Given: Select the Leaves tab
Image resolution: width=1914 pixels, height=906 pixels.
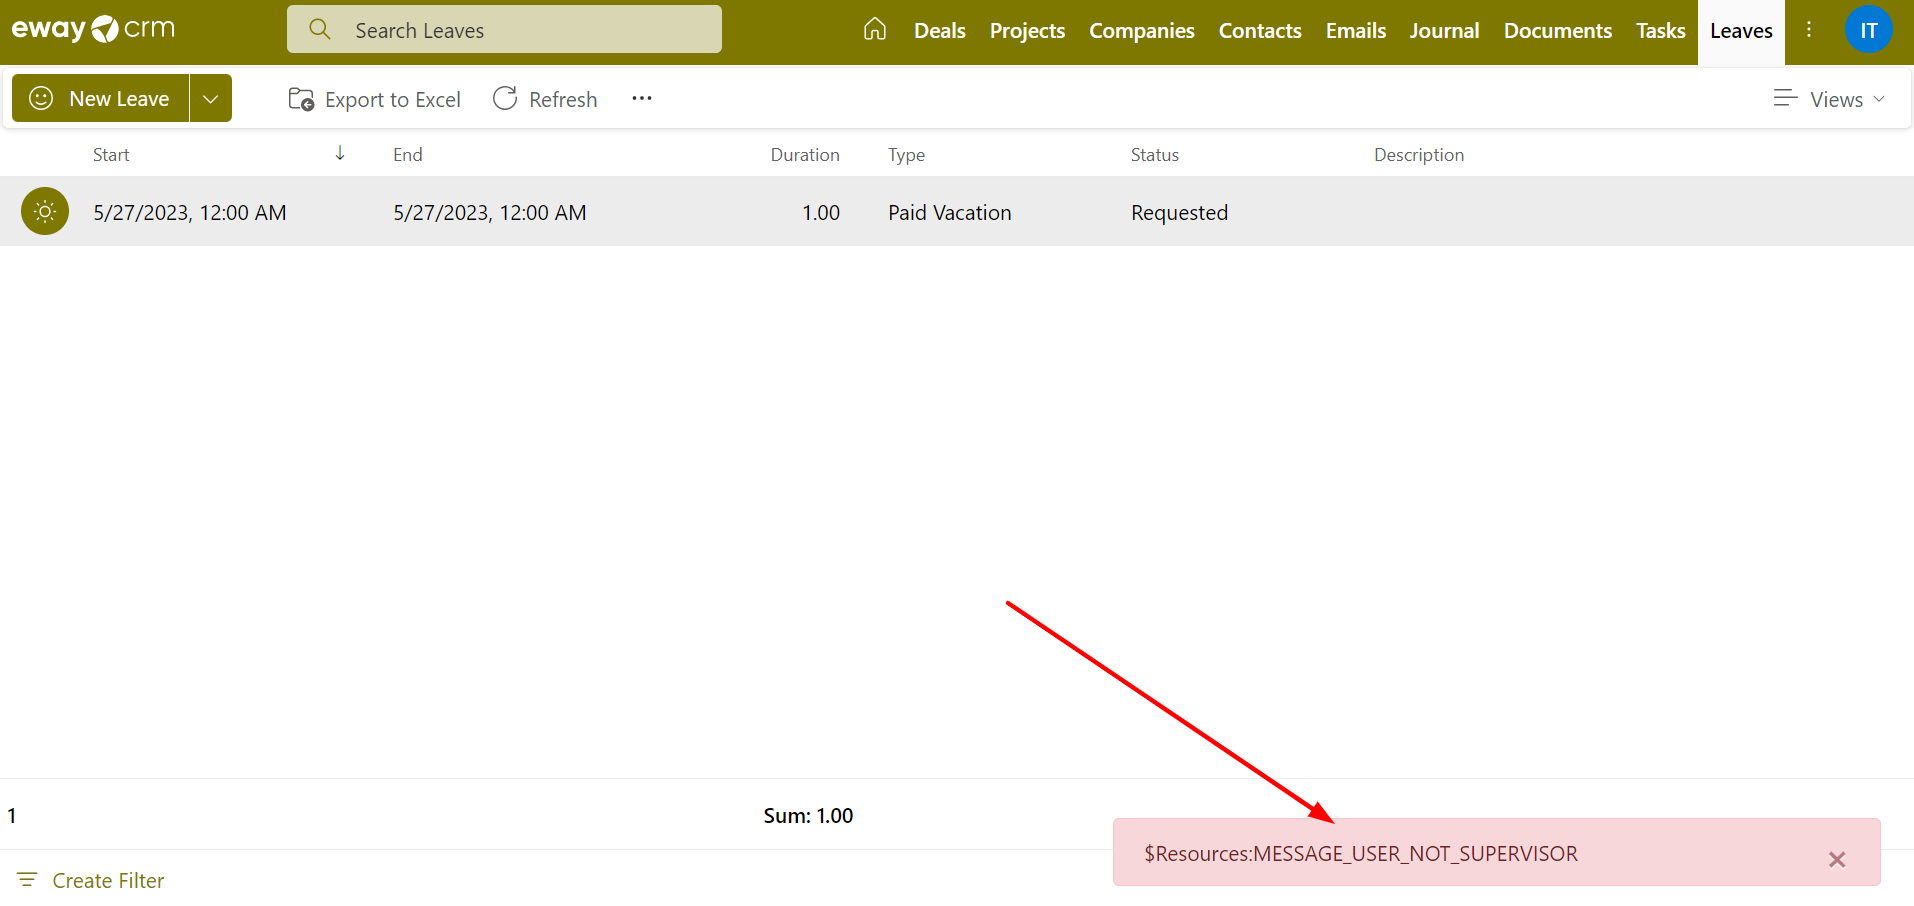Looking at the screenshot, I should click(1741, 31).
